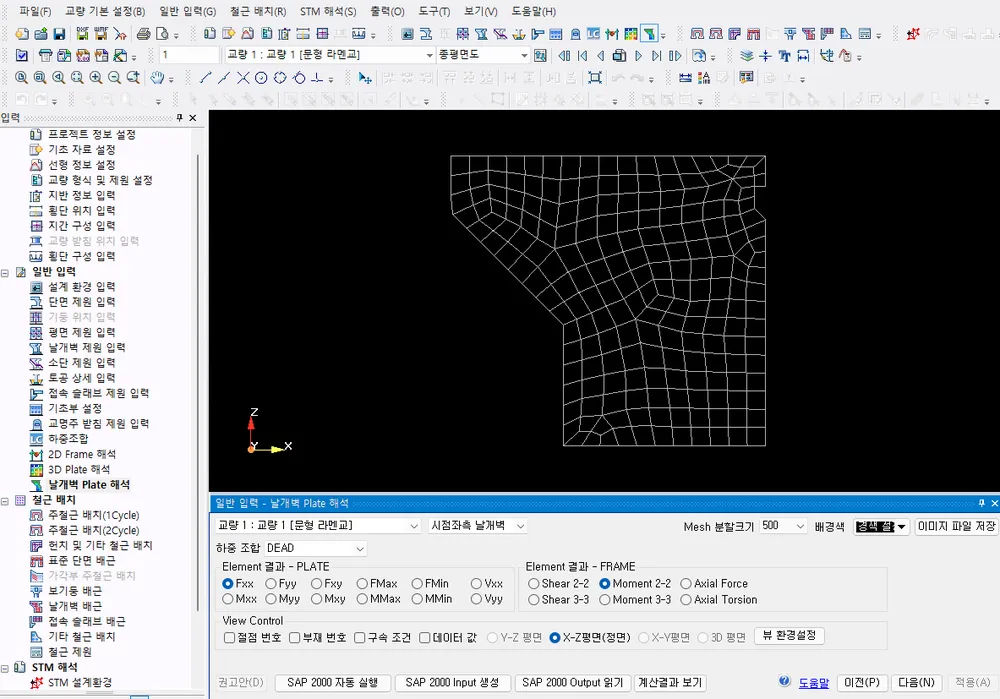Open the 파일(F) menu
Viewport: 1000px width, 699px height.
click(x=35, y=11)
